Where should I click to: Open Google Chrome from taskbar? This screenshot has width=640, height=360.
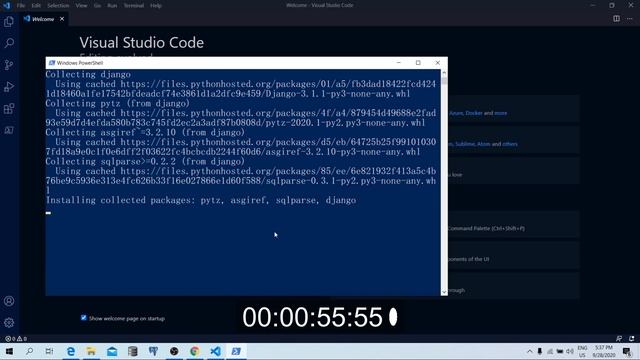click(195, 351)
